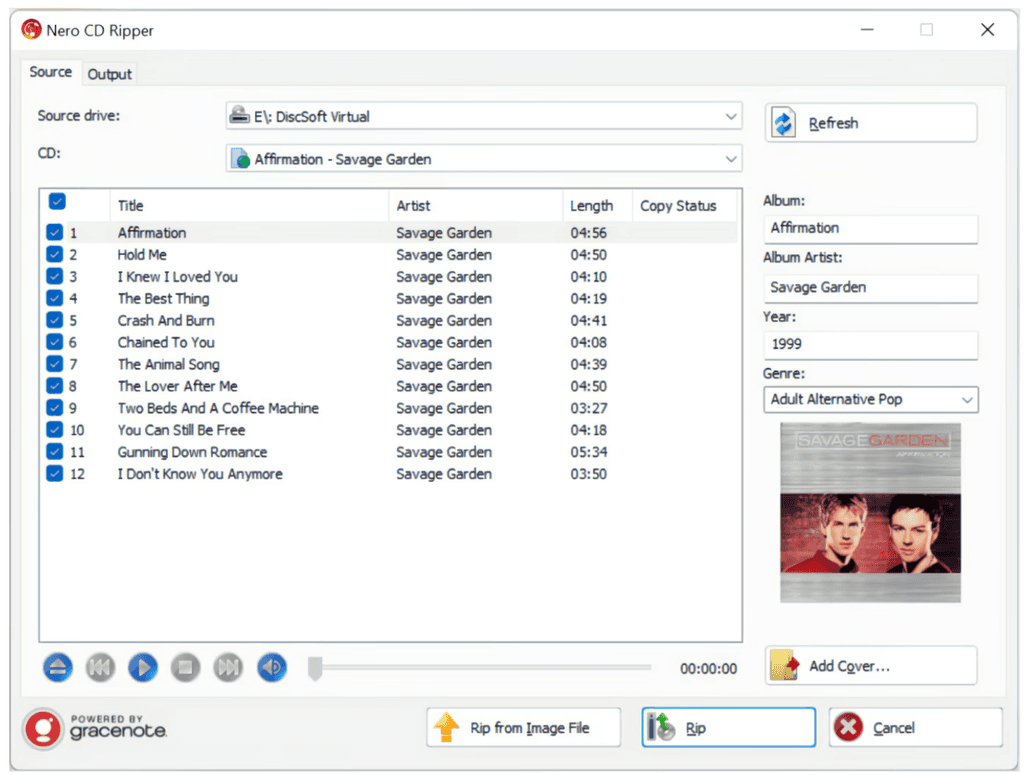Screen dimensions: 1024x775
Task: Click the Eject disc icon
Action: click(57, 667)
